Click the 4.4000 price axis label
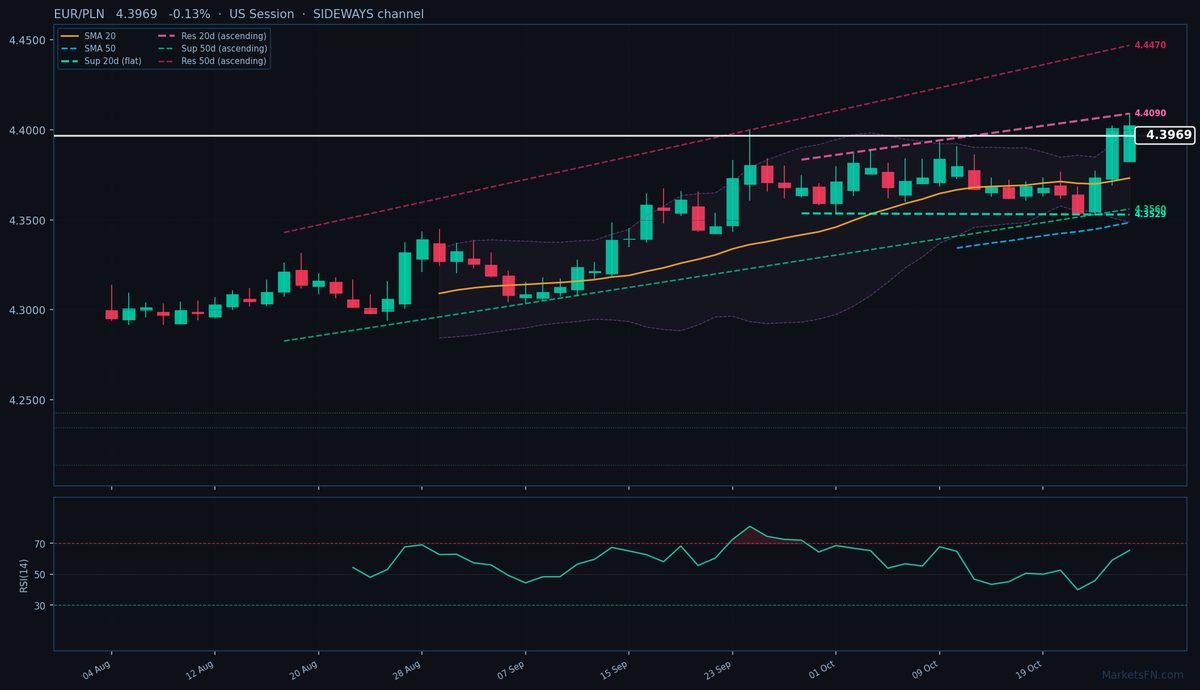The height and width of the screenshot is (690, 1200). [x=26, y=130]
